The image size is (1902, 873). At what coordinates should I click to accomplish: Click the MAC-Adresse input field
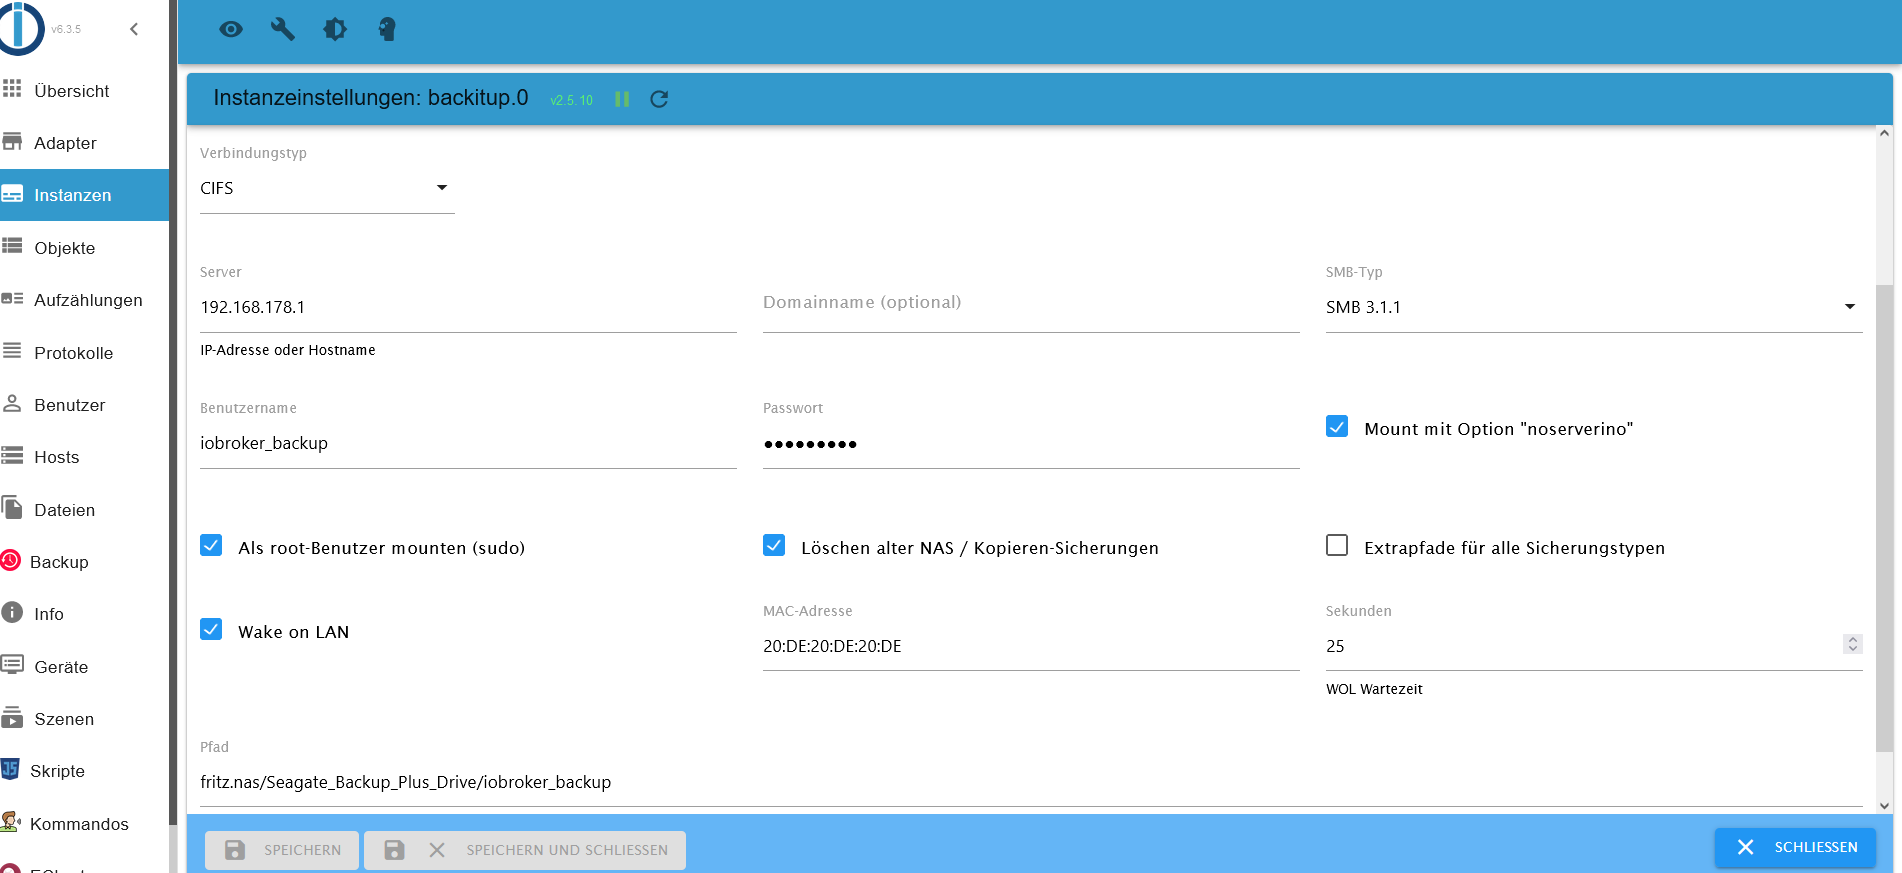click(x=1031, y=646)
